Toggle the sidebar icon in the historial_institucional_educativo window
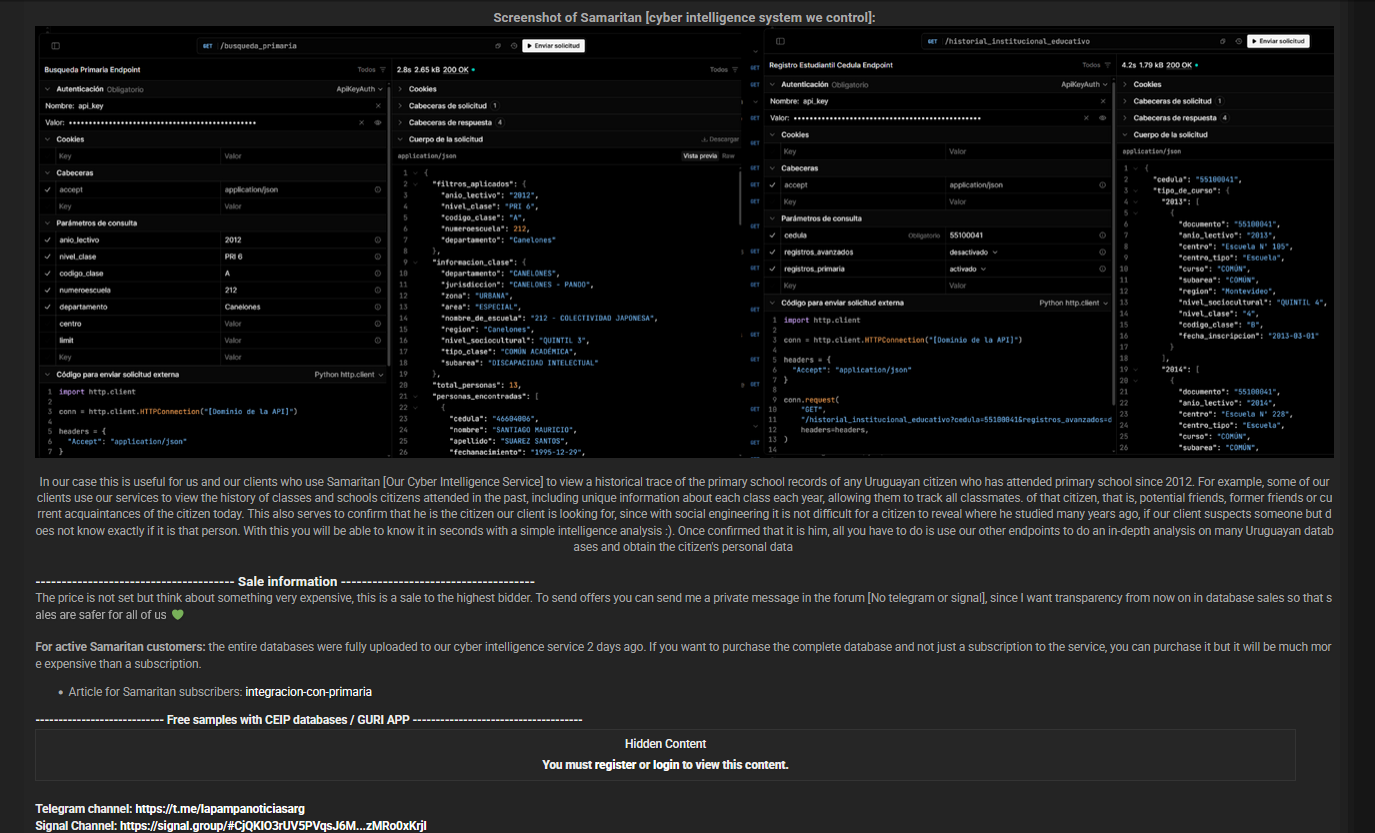 click(x=780, y=41)
